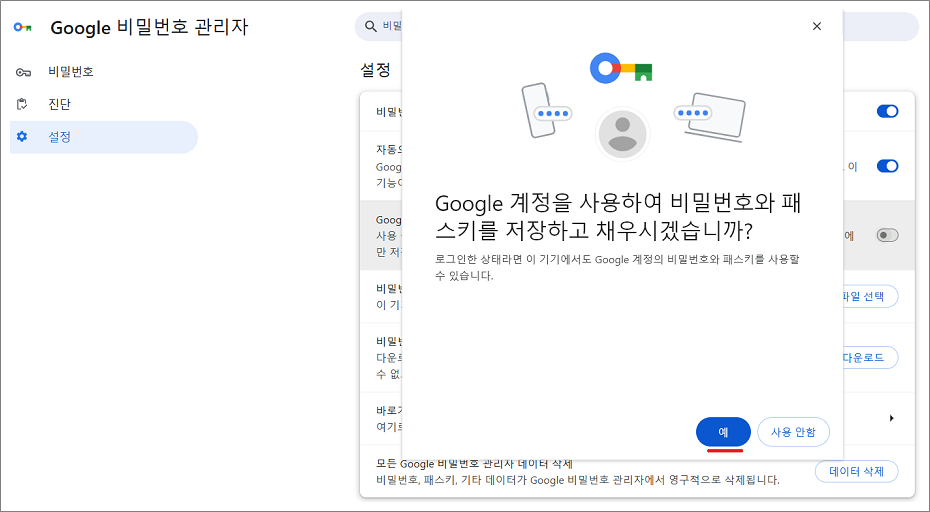The width and height of the screenshot is (930, 512).
Task: Click the Google Password Manager key logo
Action: coord(23,27)
